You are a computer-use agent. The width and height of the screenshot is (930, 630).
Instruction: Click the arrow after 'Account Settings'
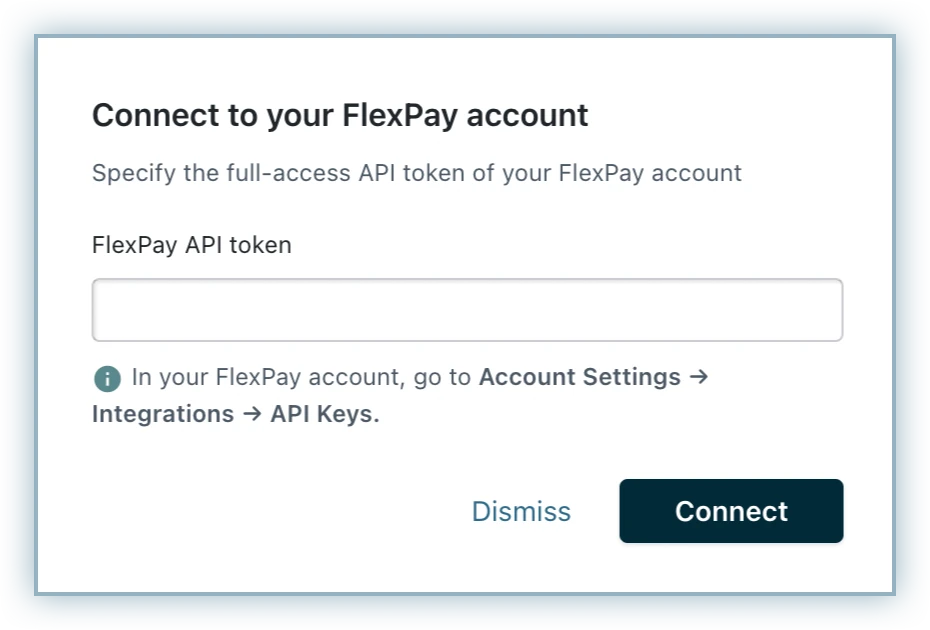pyautogui.click(x=699, y=377)
